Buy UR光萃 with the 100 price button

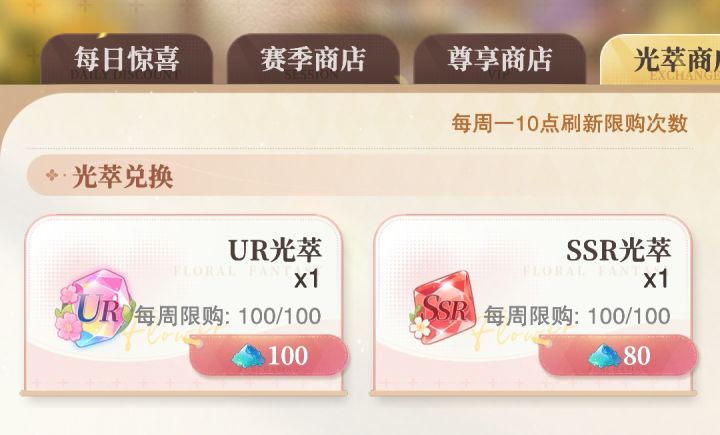[268, 356]
